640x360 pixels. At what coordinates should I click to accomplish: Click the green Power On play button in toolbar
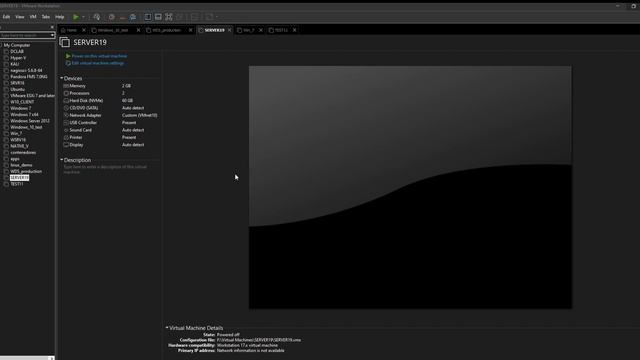coord(76,17)
